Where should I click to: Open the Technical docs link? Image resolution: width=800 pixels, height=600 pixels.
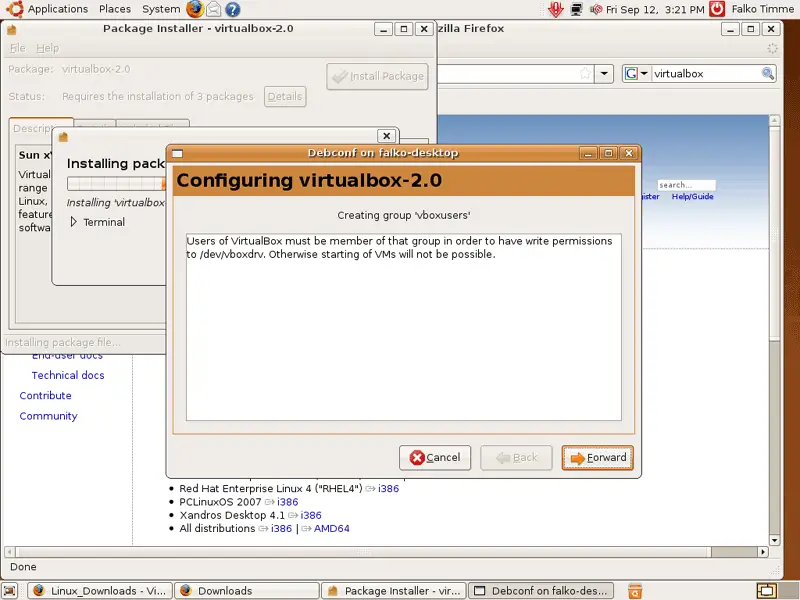click(x=68, y=376)
